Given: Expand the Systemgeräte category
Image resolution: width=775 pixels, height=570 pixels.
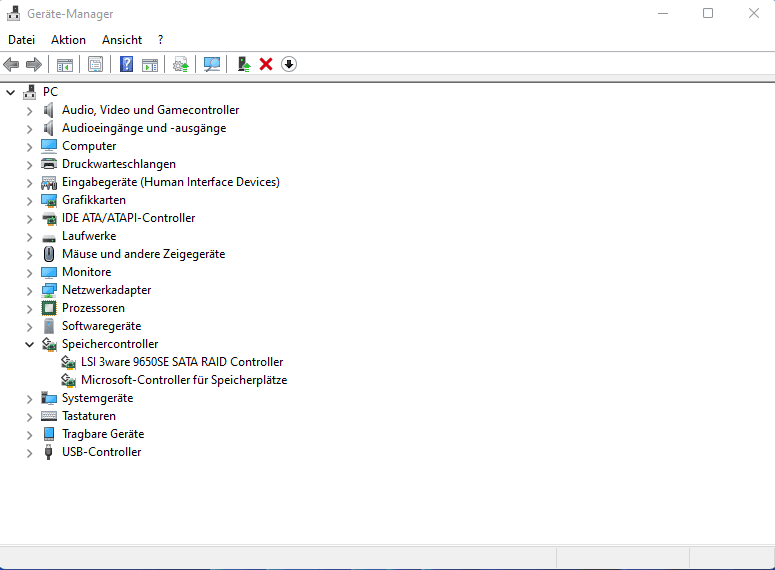Looking at the screenshot, I should [x=29, y=399].
